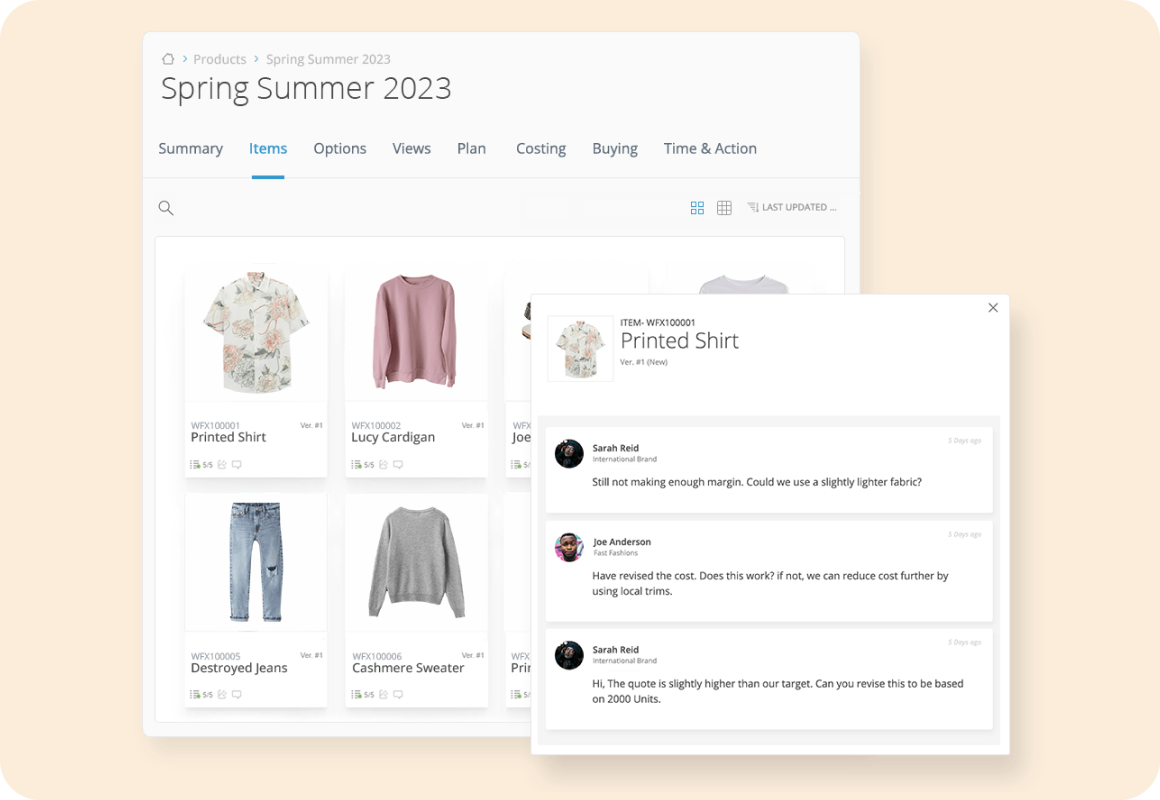This screenshot has width=1160, height=800.
Task: Open comments icon on Cashmere Sweater card
Action: tap(398, 695)
